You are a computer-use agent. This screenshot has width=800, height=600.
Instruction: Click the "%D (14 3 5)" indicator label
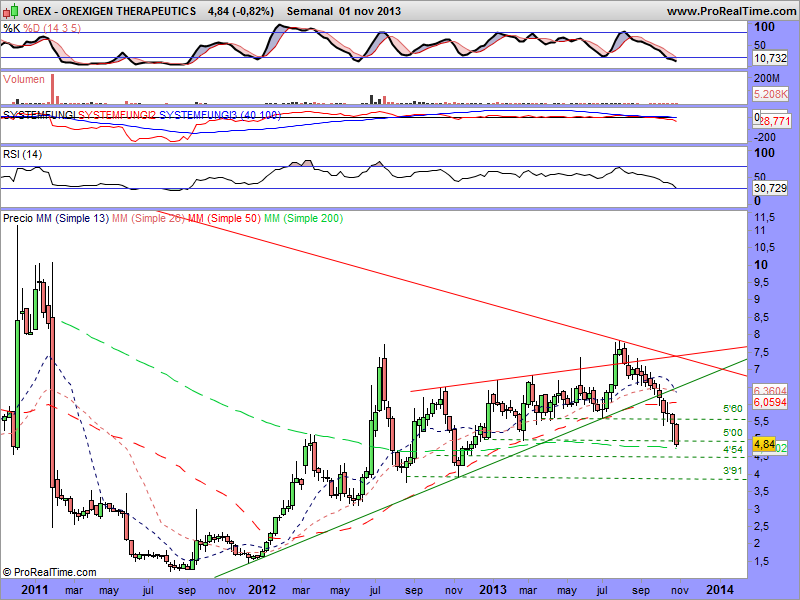[52, 28]
